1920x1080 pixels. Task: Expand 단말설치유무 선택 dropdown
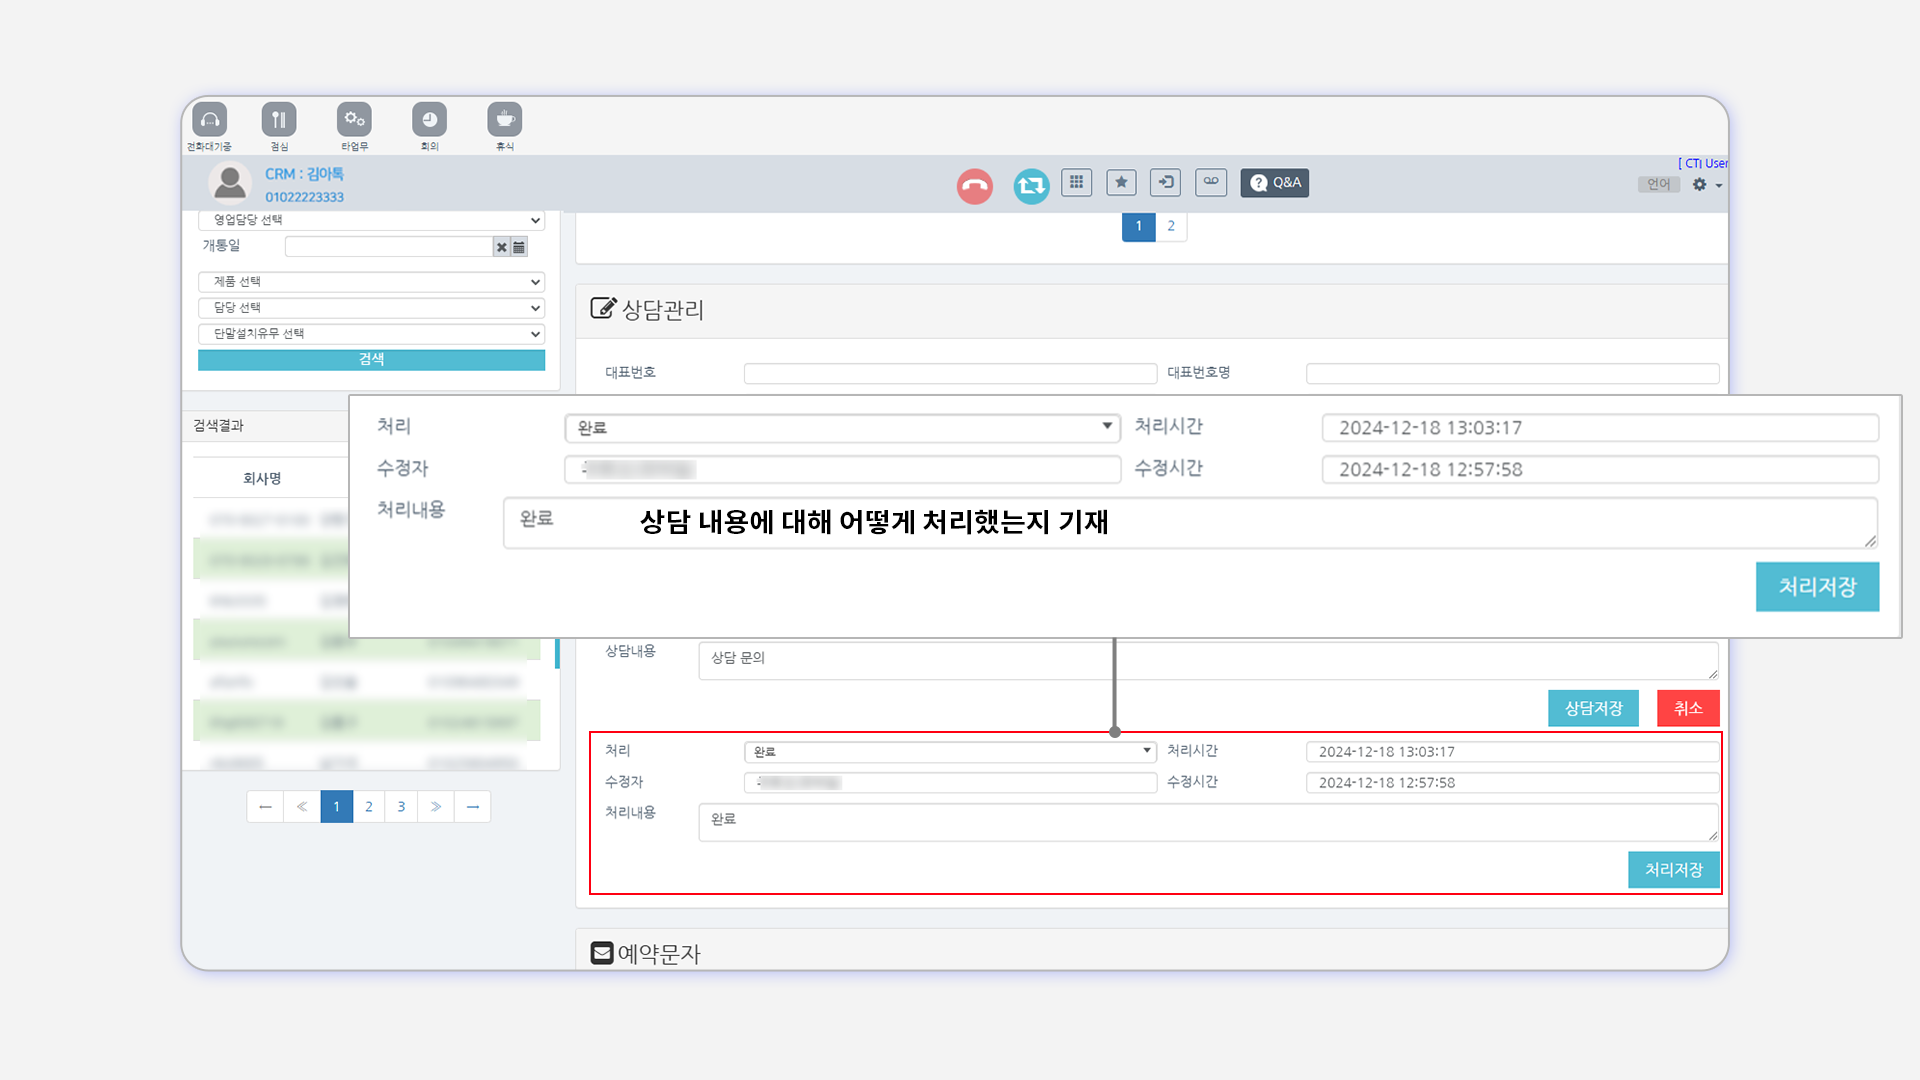(x=371, y=334)
